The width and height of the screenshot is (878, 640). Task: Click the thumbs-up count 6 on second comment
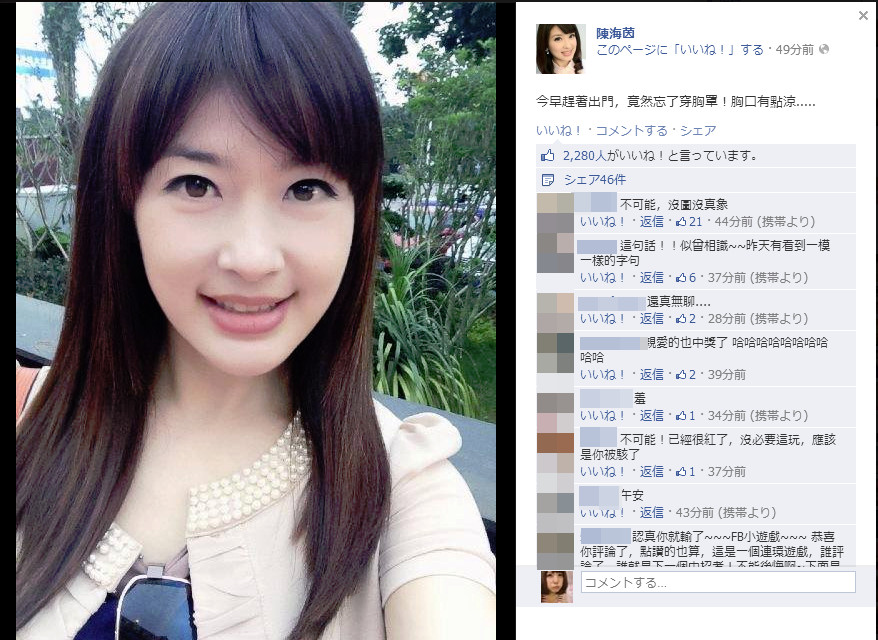[686, 278]
